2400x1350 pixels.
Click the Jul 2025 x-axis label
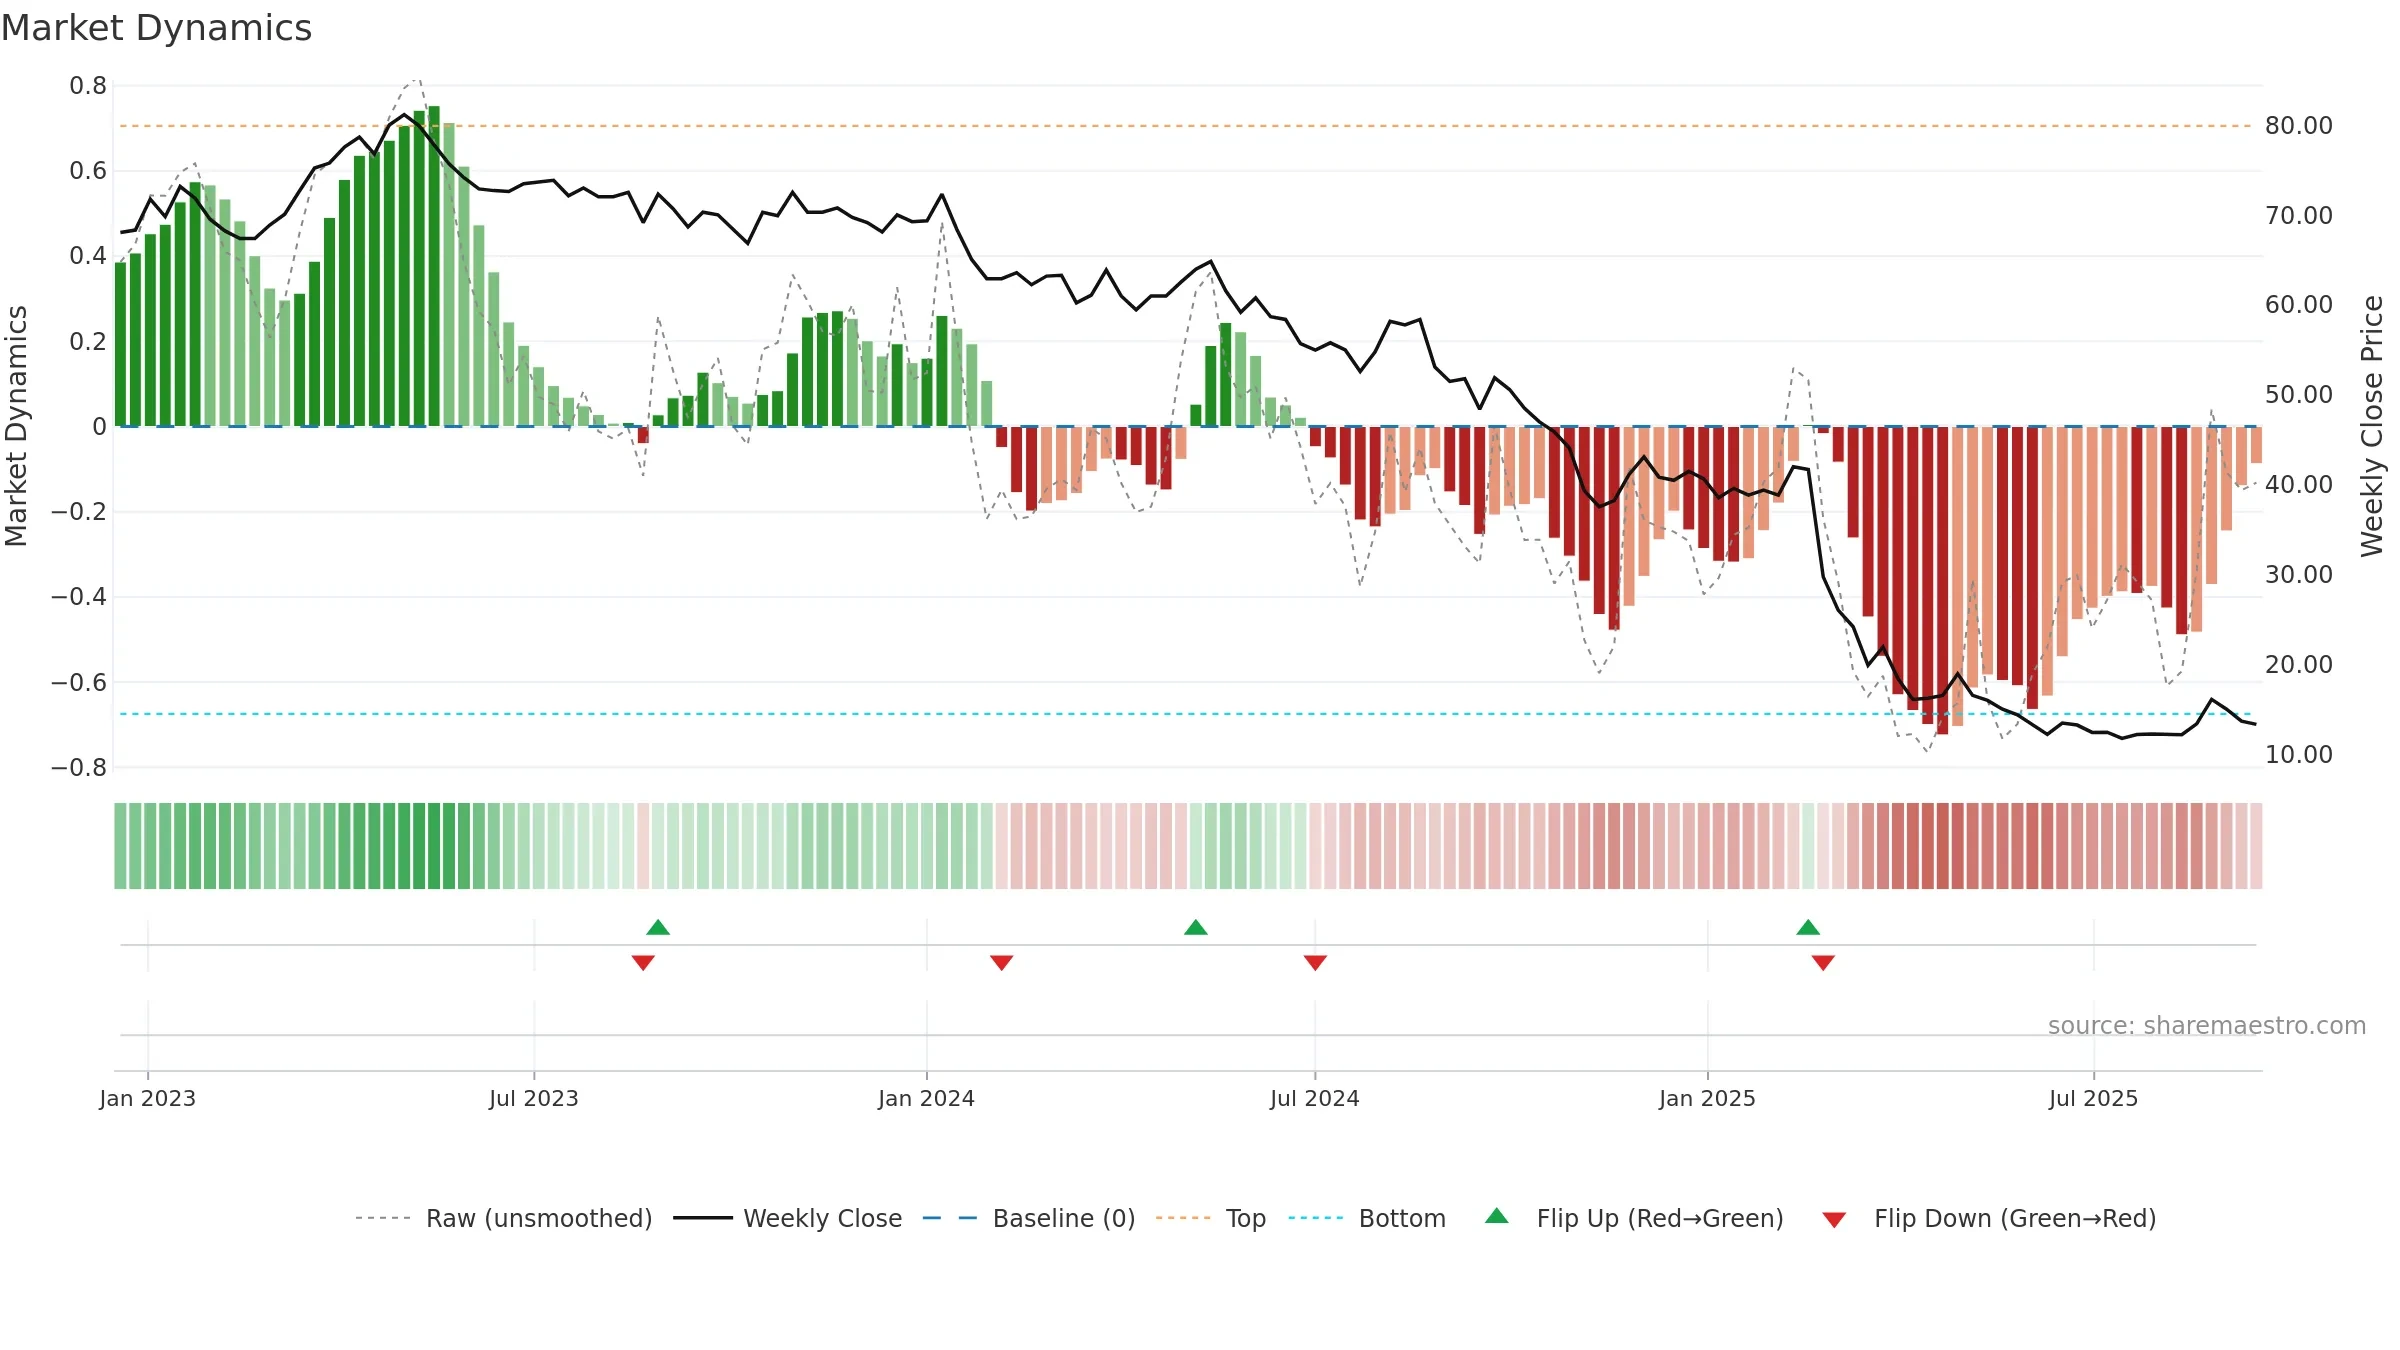pyautogui.click(x=2093, y=1098)
